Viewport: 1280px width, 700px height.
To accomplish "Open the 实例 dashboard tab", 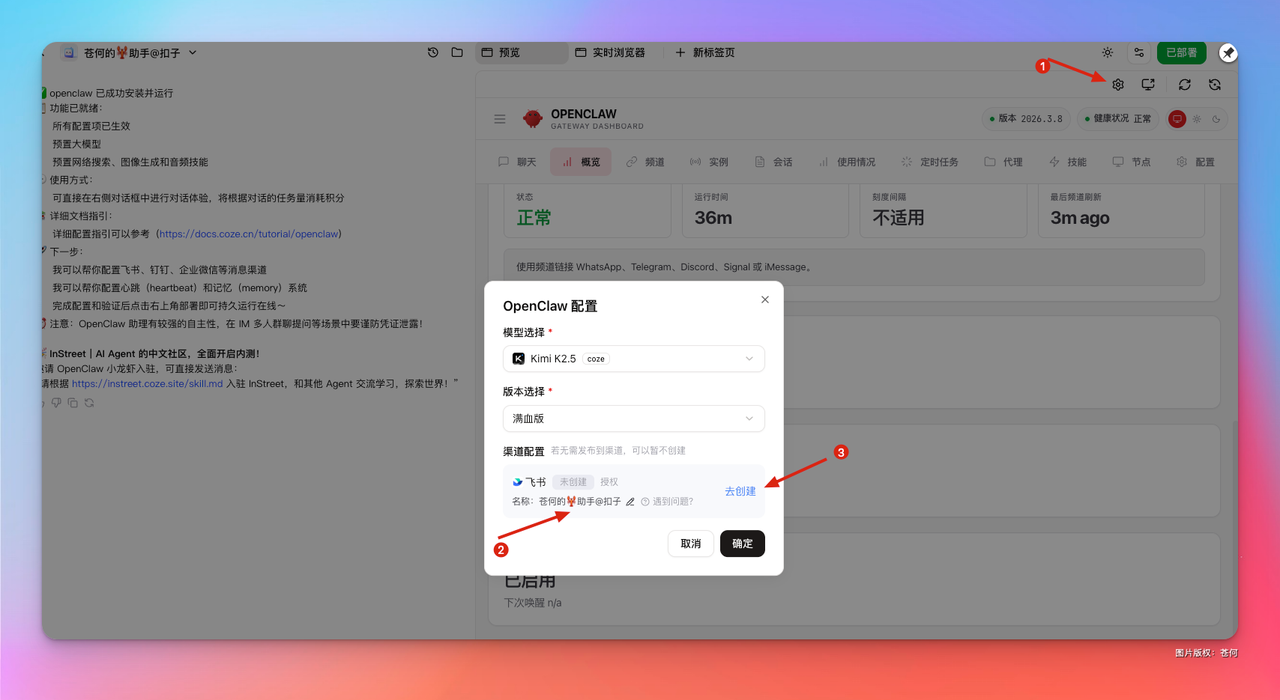I will point(709,162).
